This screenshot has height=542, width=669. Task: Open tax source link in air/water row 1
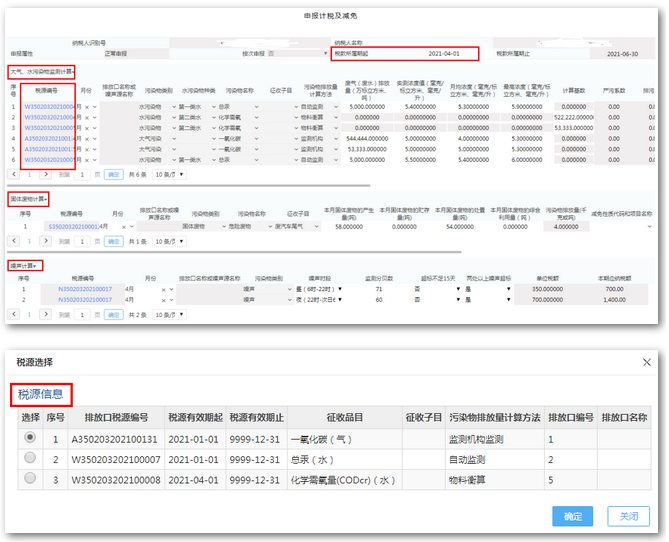click(x=49, y=107)
